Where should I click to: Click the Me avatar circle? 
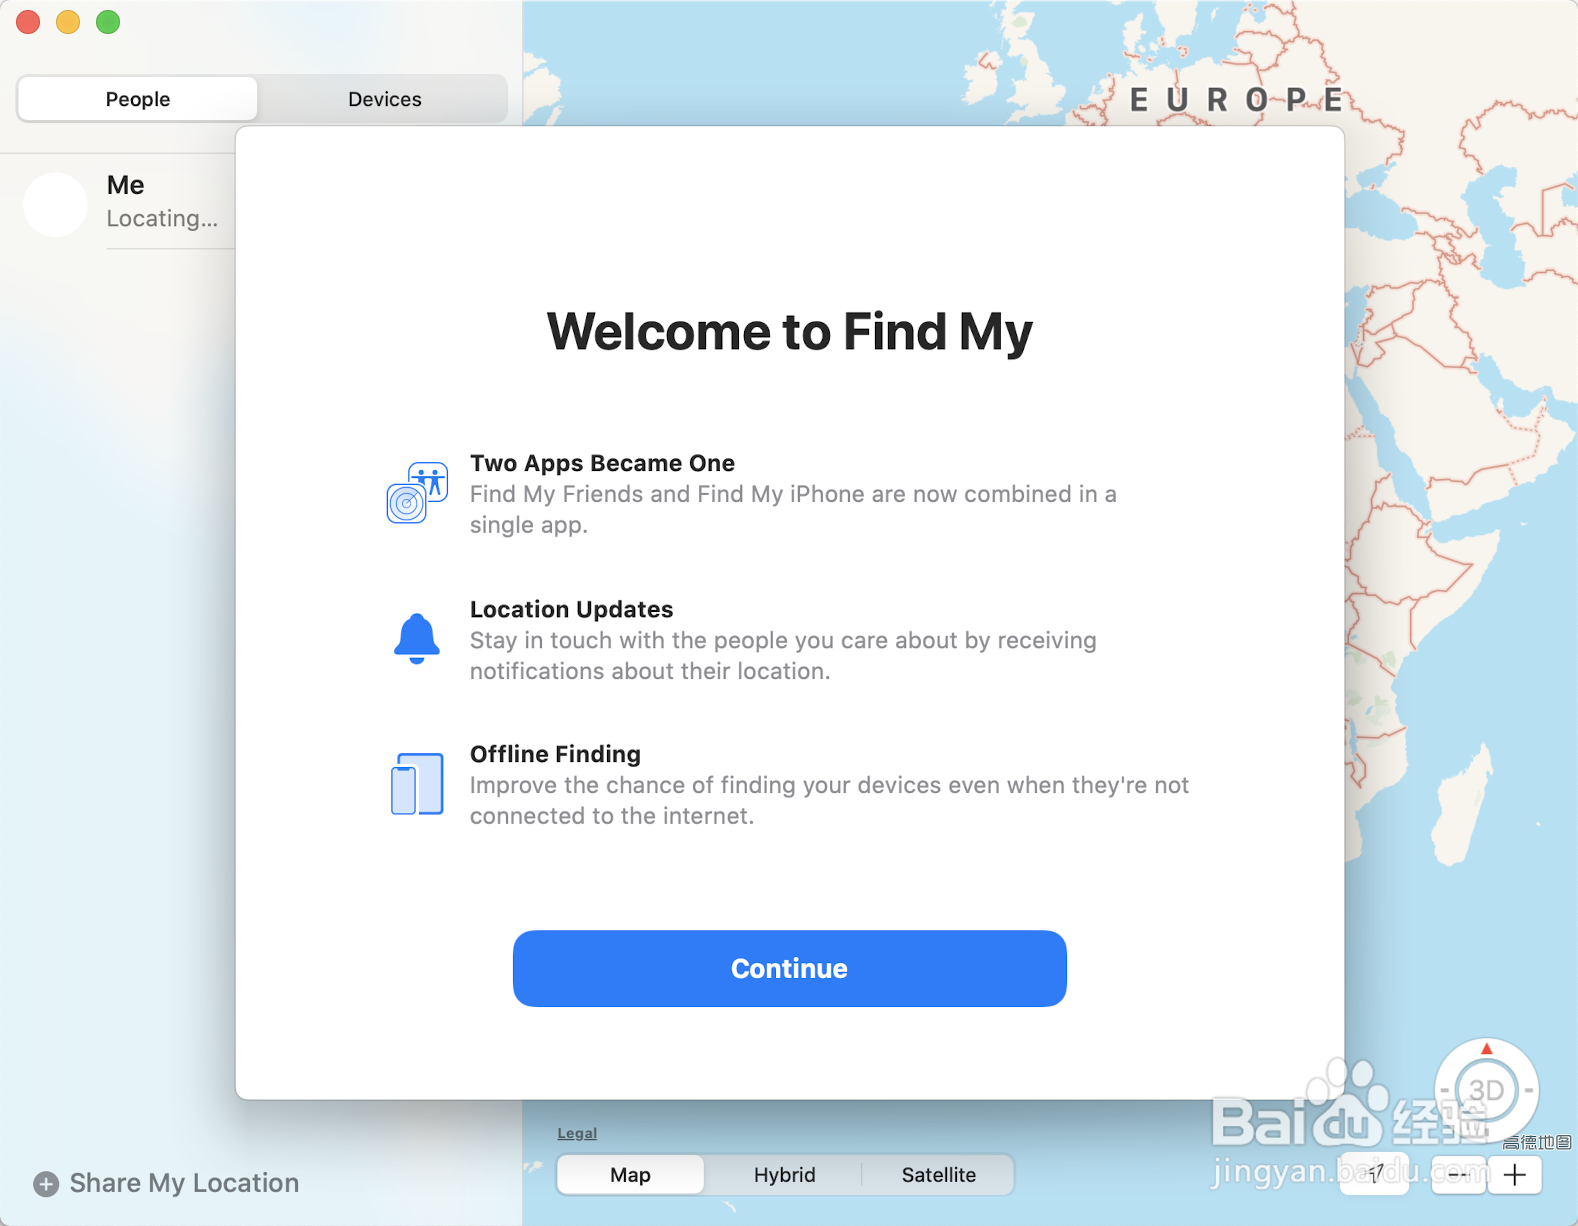click(56, 204)
